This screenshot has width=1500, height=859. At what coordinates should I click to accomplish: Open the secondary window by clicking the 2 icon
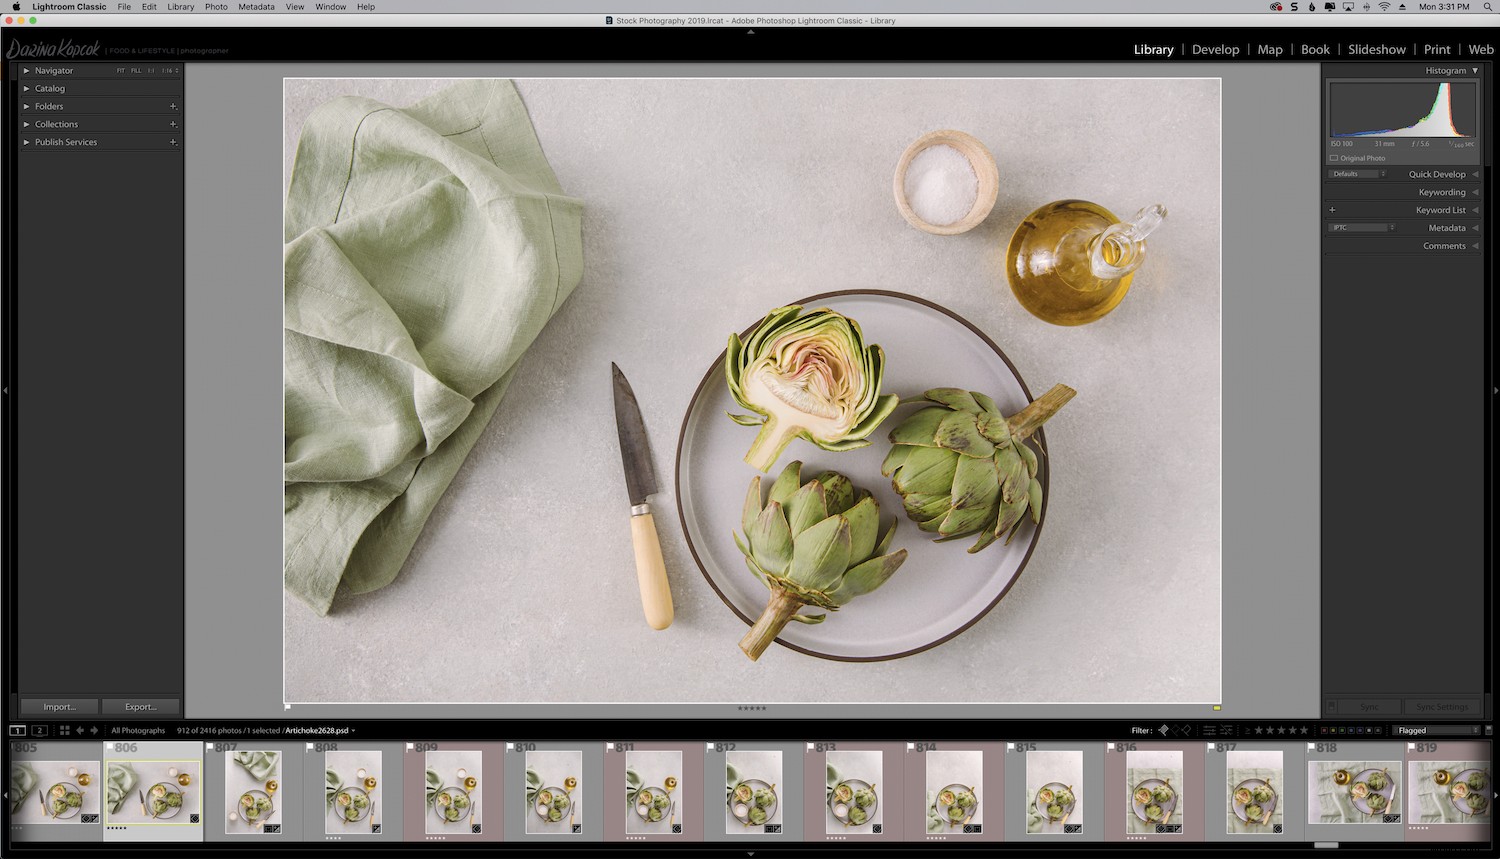39,730
